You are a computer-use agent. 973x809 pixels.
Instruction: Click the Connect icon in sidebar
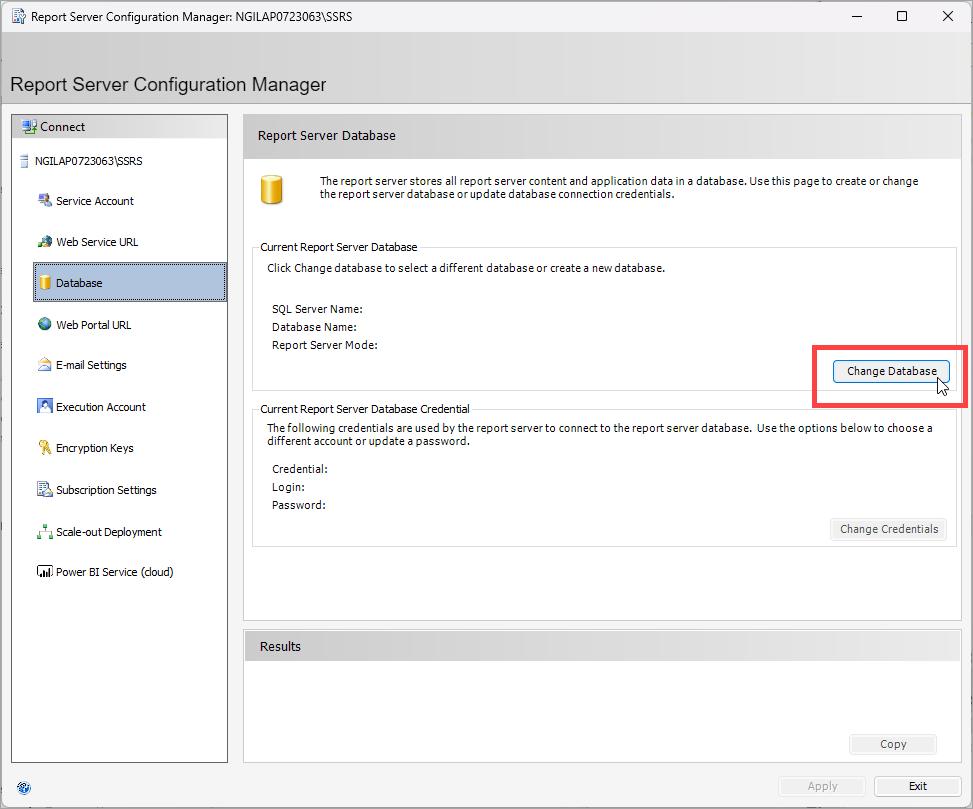coord(29,127)
